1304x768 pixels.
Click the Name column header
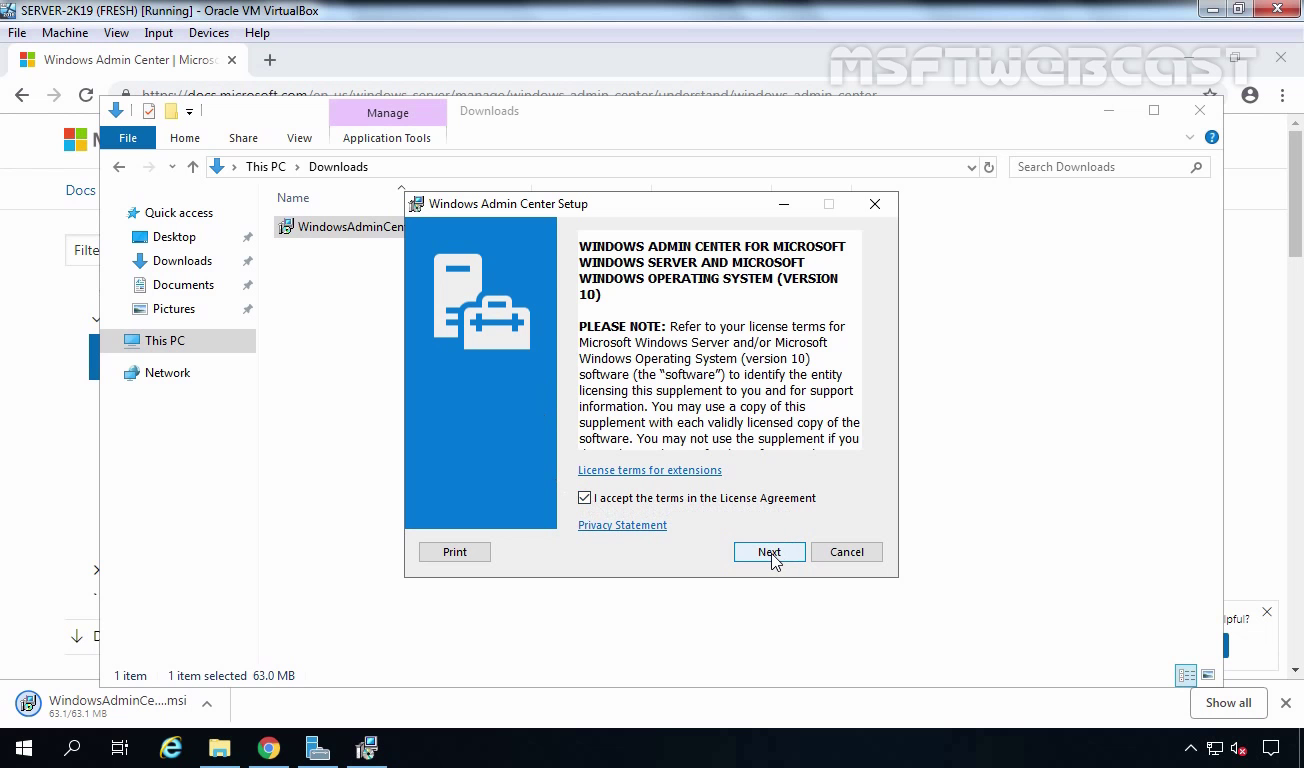[293, 198]
